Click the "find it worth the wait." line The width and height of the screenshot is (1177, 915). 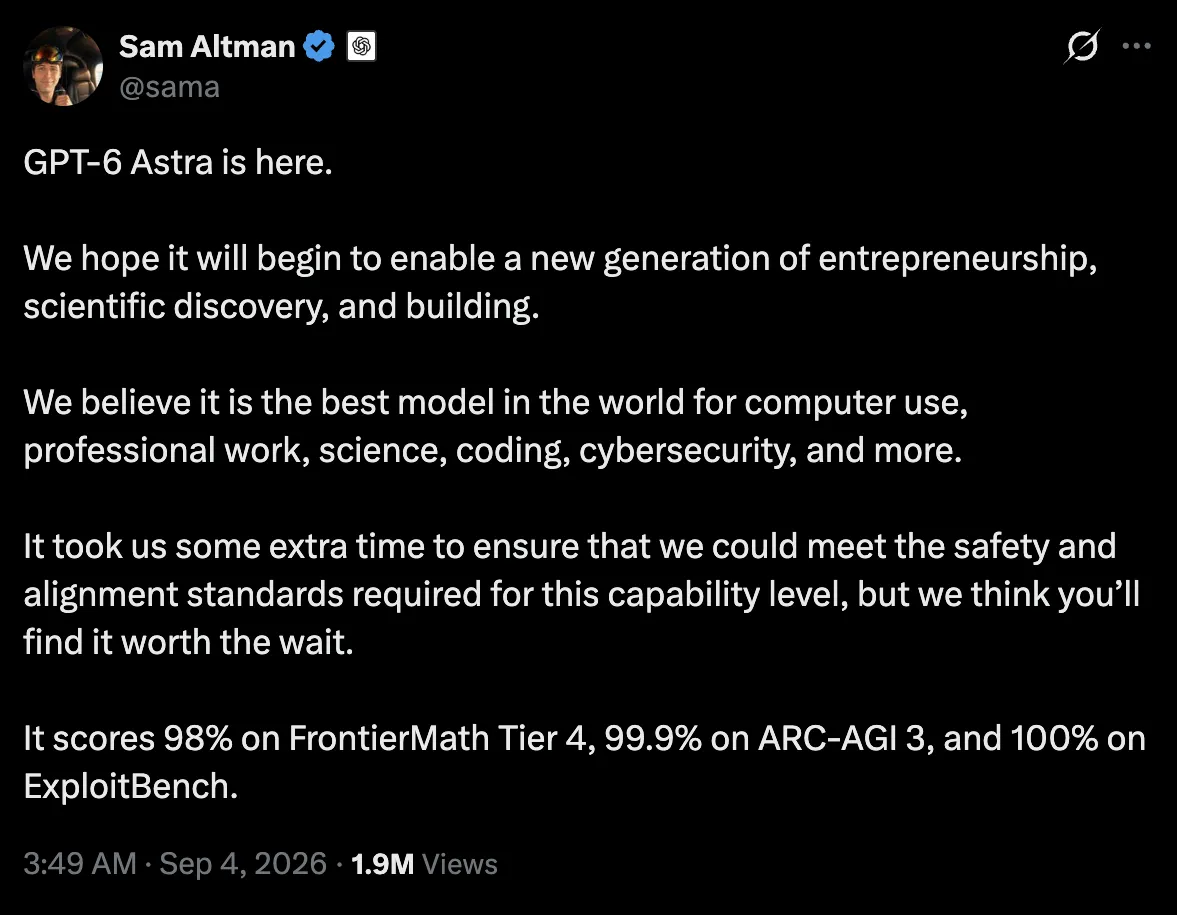pos(188,643)
